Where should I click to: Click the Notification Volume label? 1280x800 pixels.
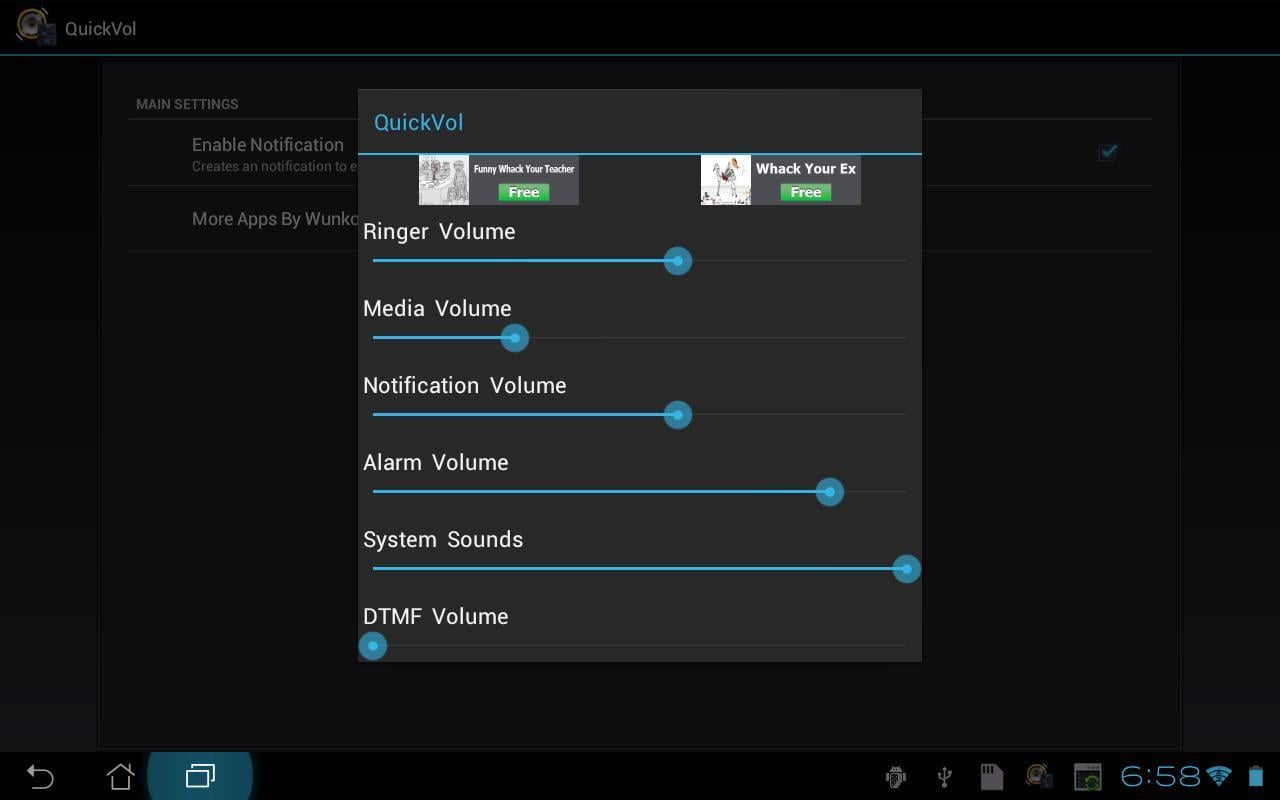(x=465, y=385)
